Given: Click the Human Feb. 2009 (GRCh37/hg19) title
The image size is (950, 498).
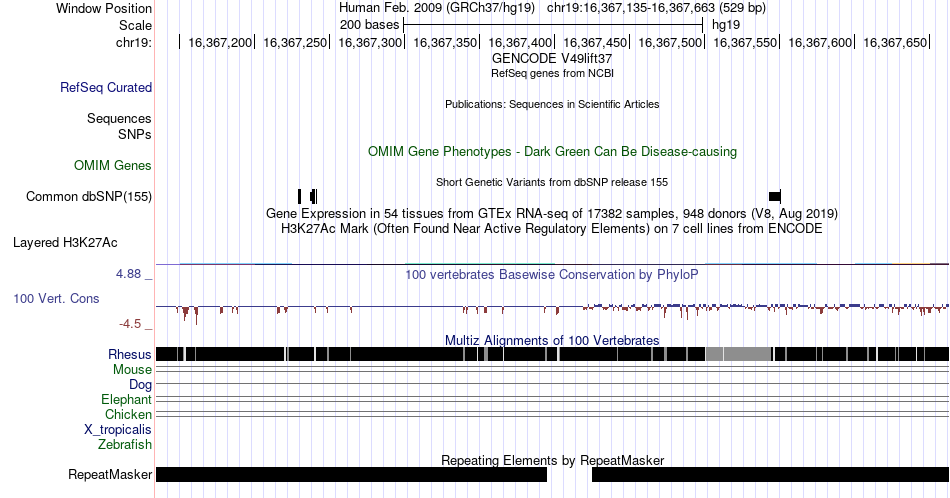Looking at the screenshot, I should pyautogui.click(x=437, y=8).
